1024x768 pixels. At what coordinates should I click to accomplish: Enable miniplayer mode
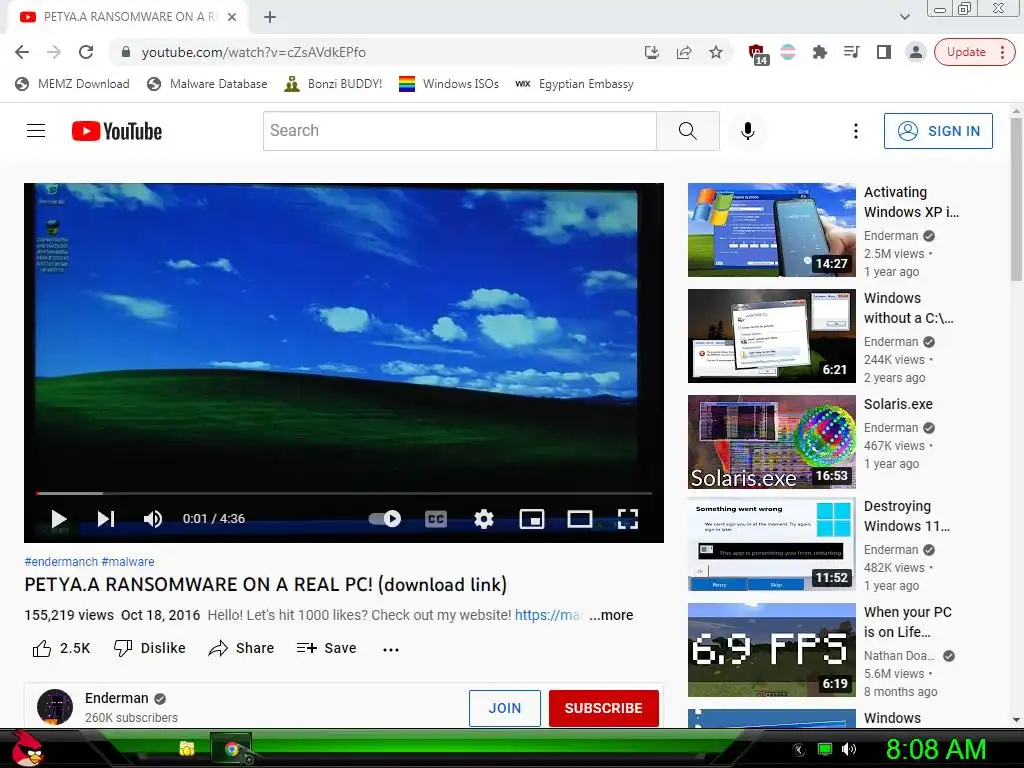532,519
